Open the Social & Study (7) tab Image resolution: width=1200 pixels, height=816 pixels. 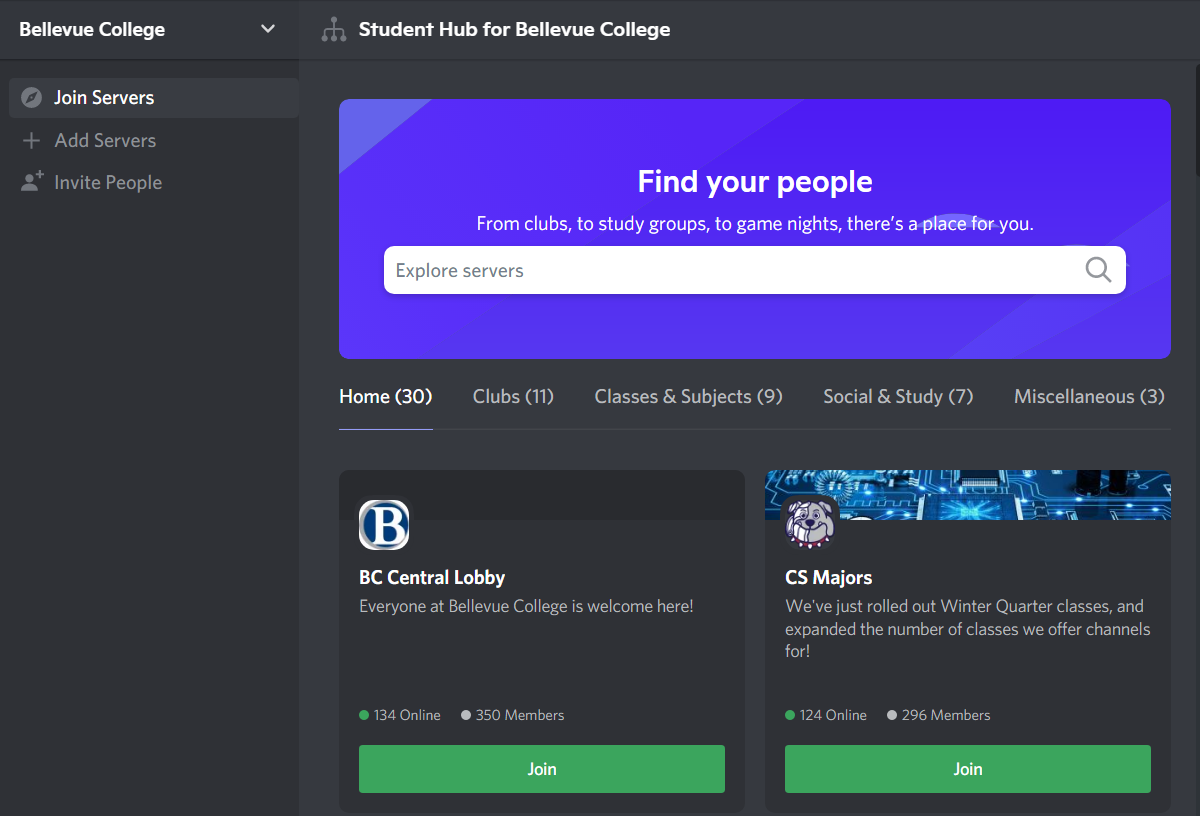(898, 397)
